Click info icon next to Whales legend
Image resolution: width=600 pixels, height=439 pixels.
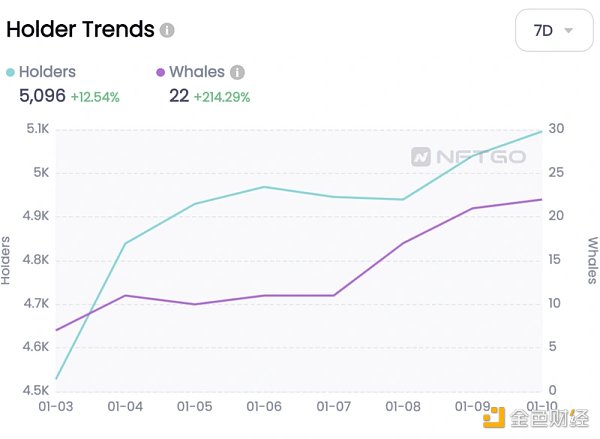238,73
